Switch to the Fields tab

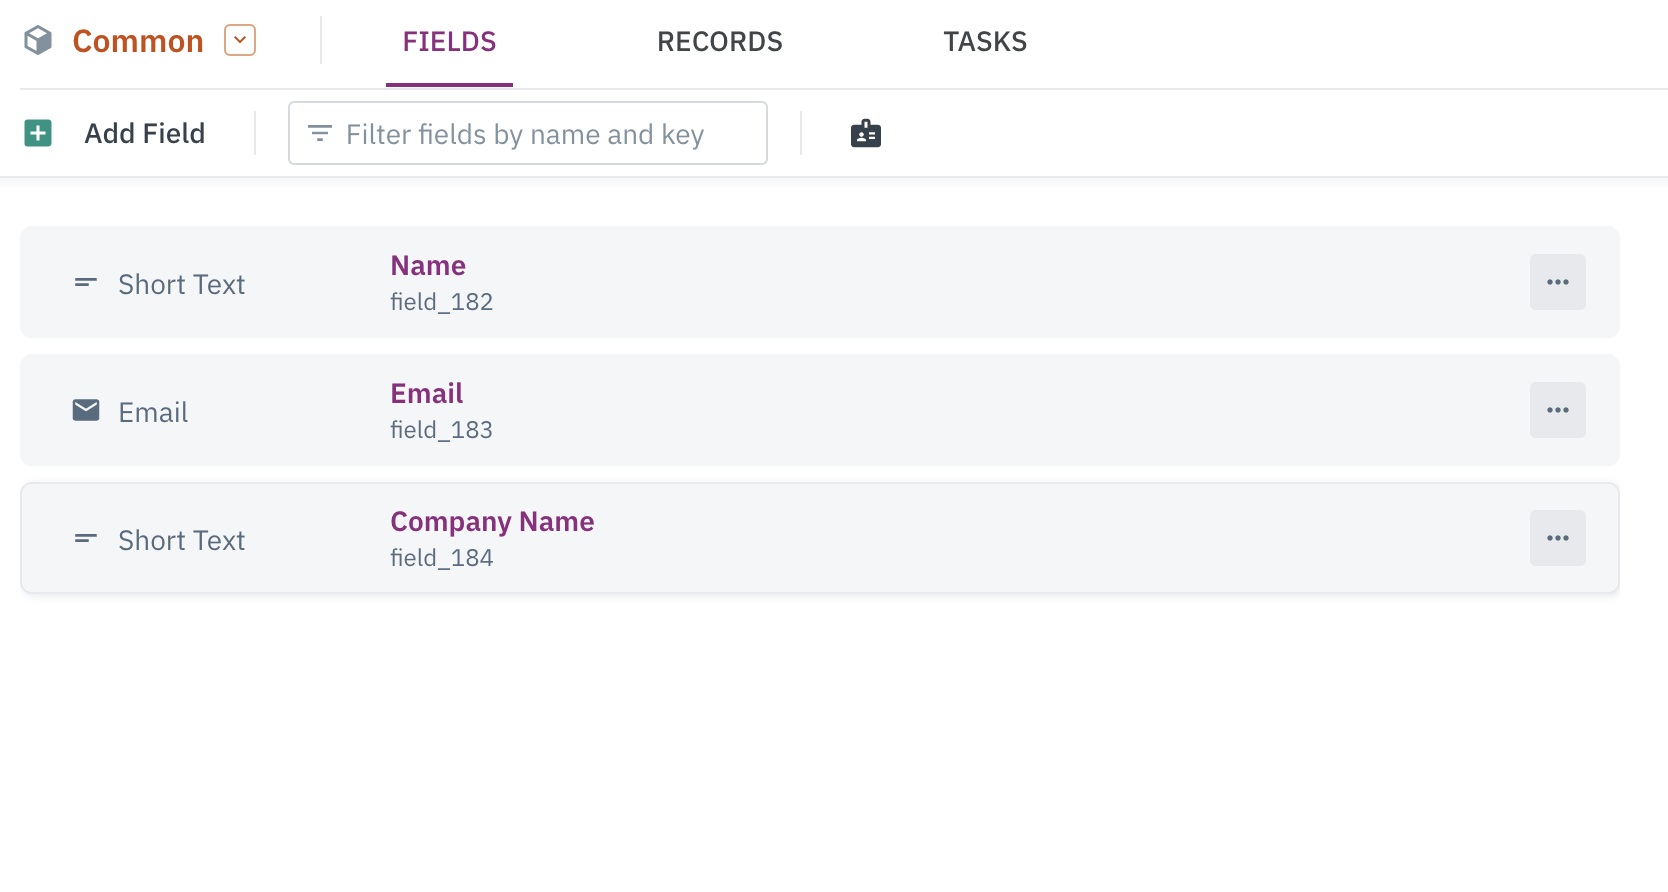pos(449,42)
